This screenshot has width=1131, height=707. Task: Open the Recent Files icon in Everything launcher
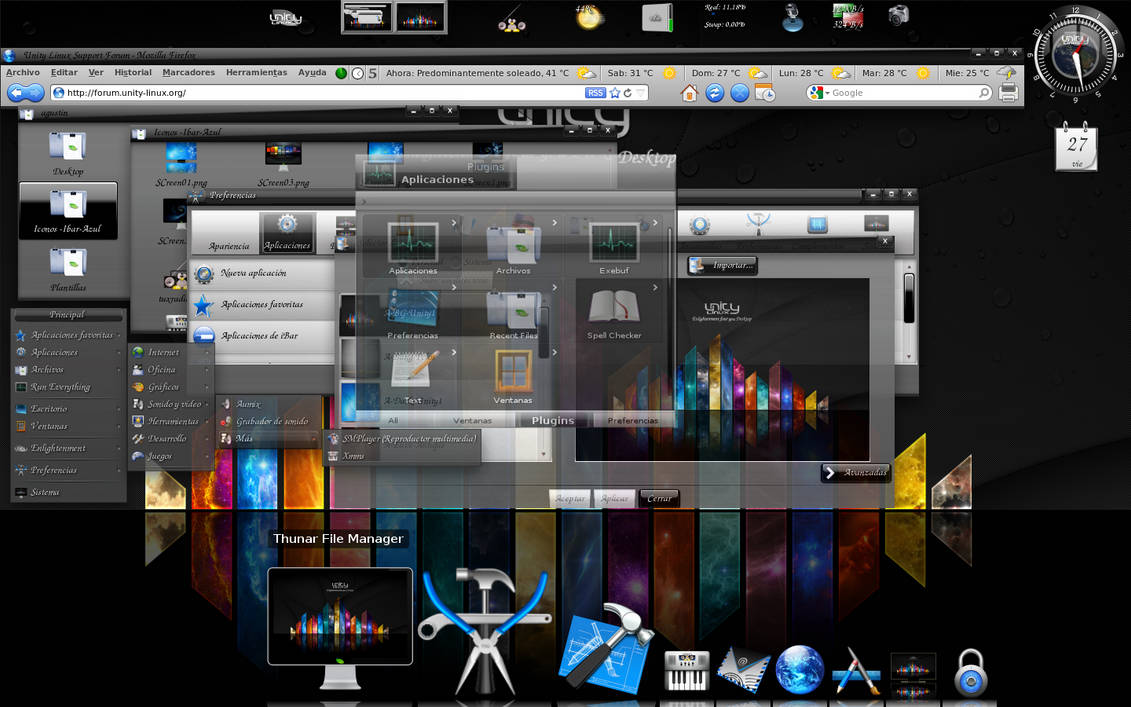tap(513, 313)
